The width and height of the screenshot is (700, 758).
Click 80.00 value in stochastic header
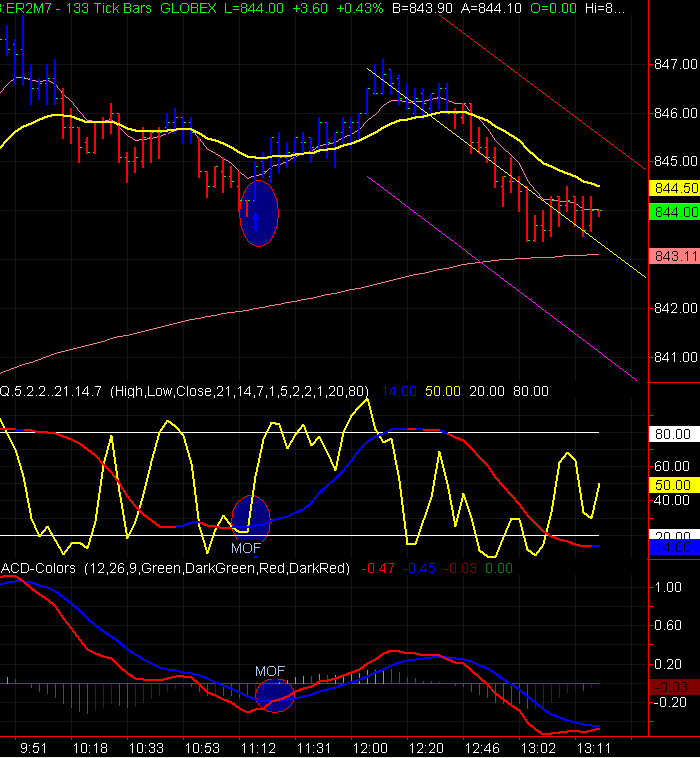click(531, 391)
